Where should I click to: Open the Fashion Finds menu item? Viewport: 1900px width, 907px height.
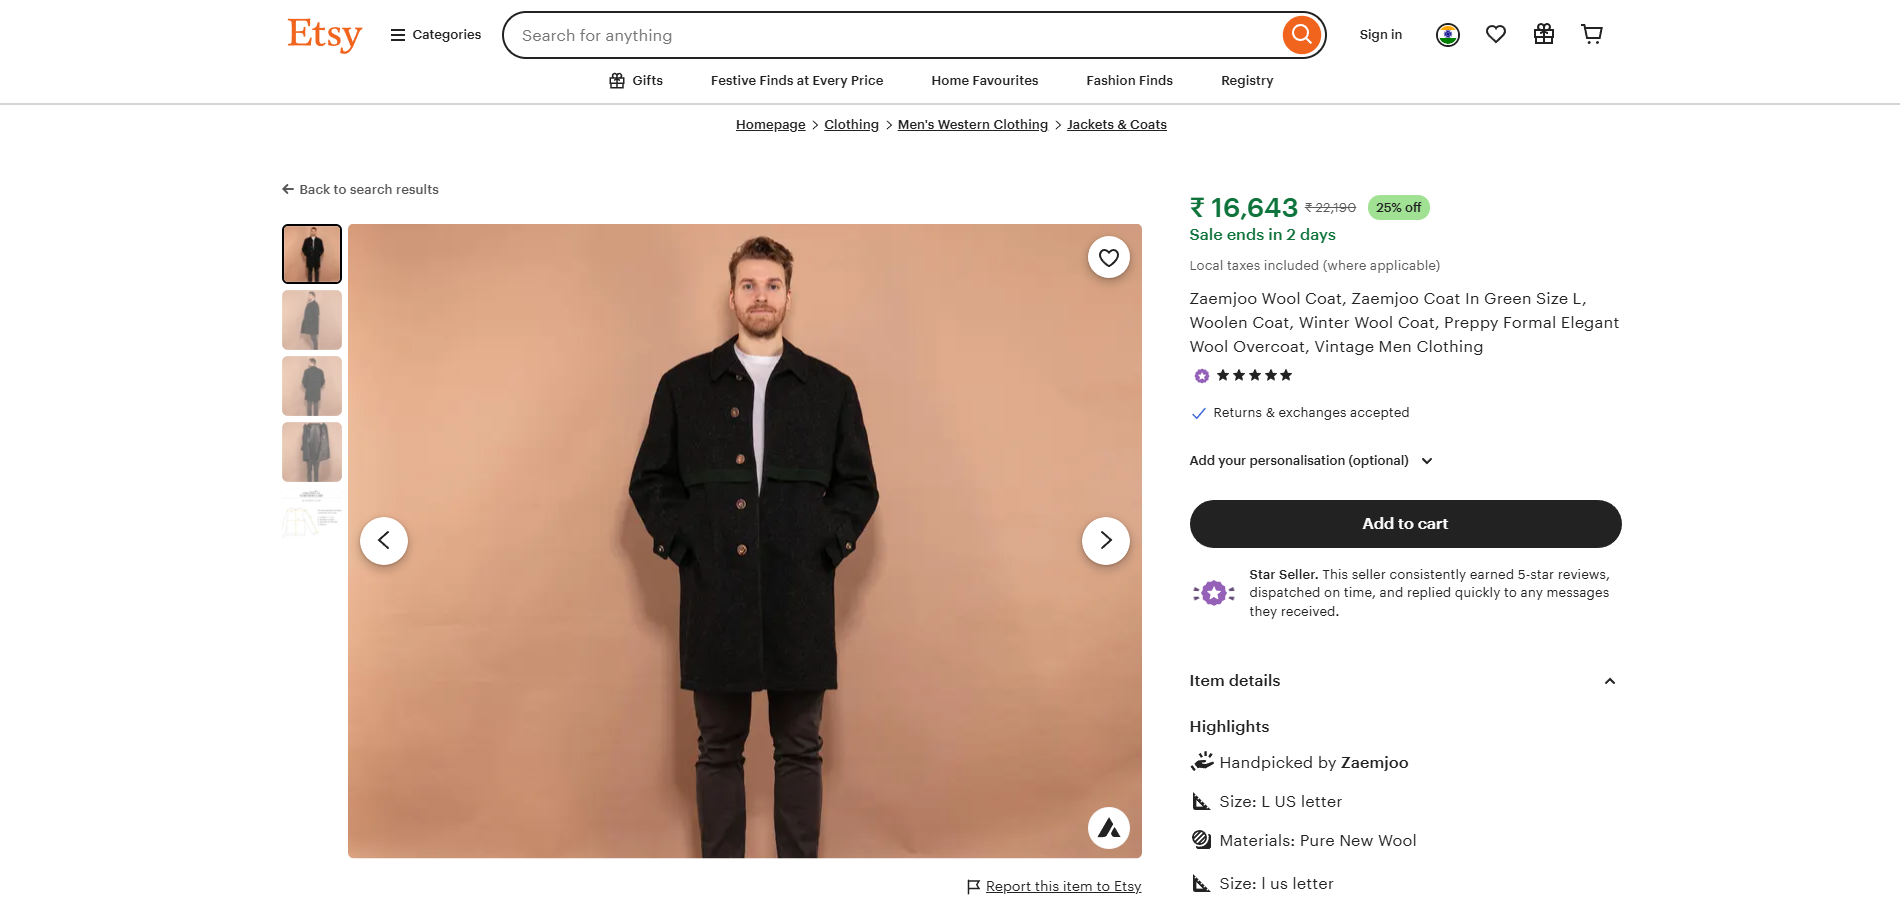tap(1129, 81)
